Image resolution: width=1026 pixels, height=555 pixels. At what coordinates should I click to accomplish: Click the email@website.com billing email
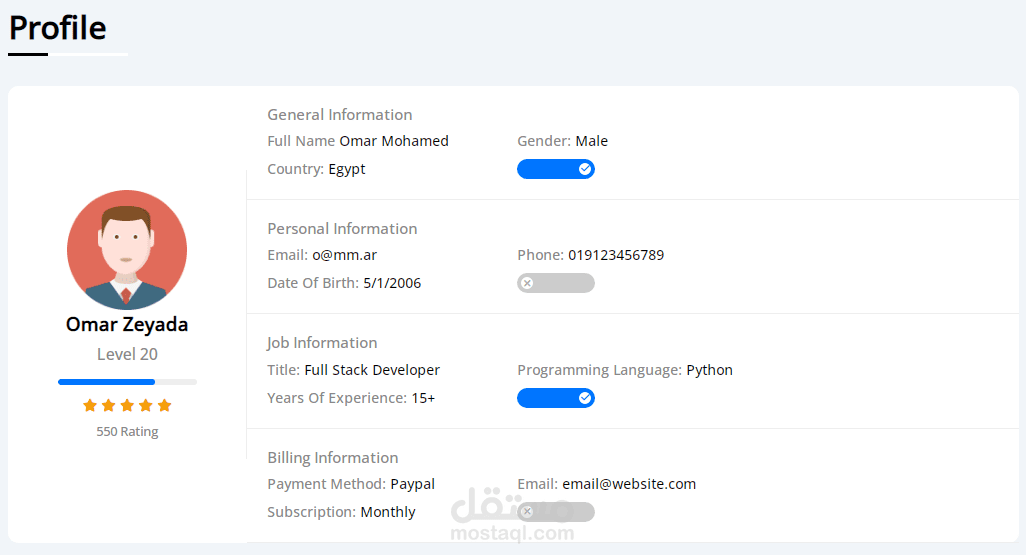(629, 484)
